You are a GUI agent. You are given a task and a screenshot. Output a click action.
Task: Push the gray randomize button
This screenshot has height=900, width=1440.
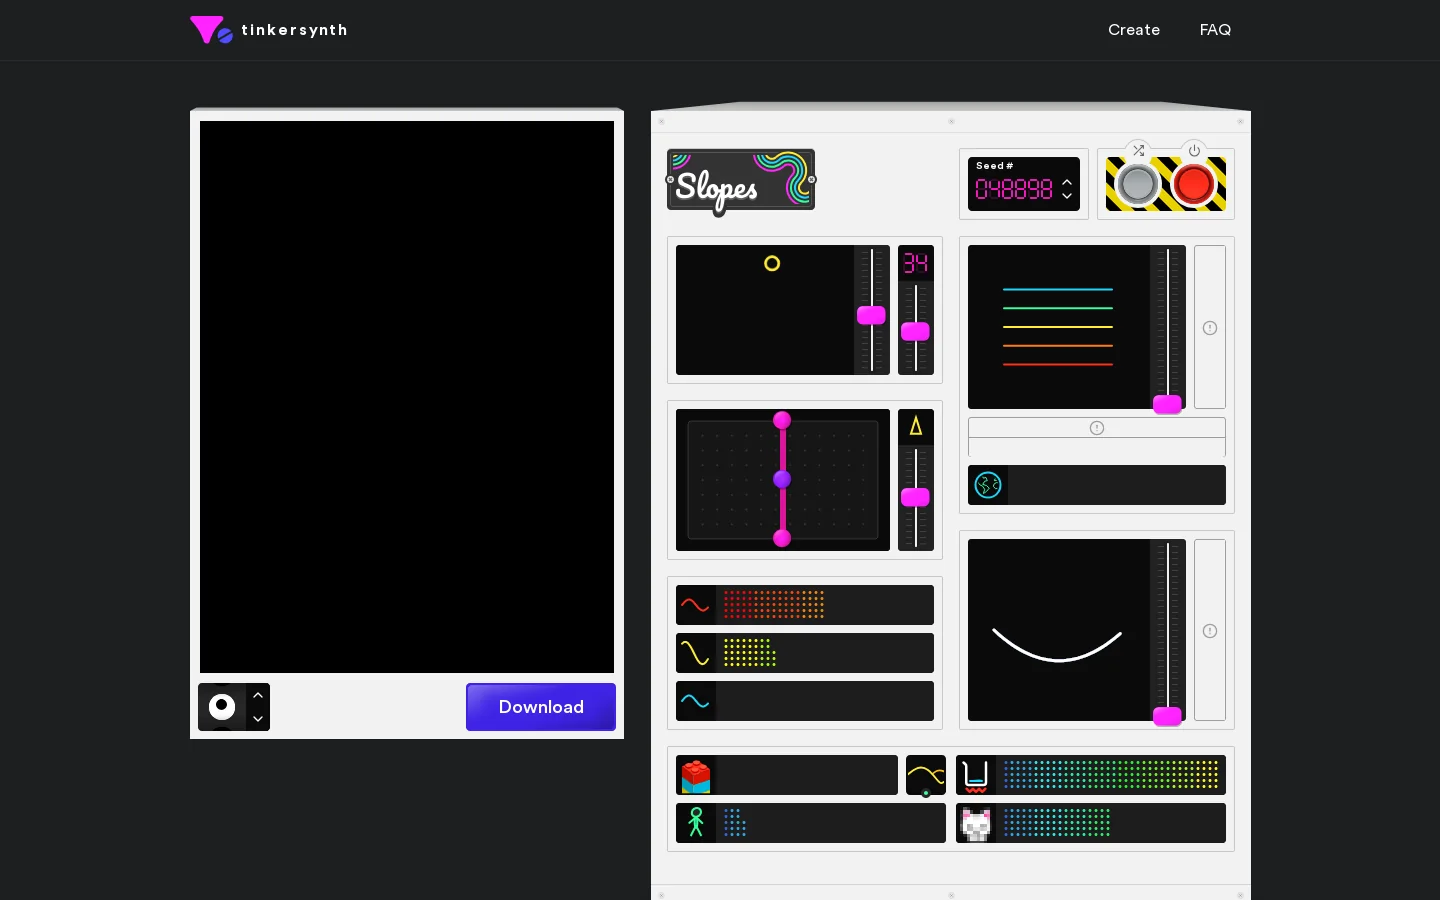1138,184
